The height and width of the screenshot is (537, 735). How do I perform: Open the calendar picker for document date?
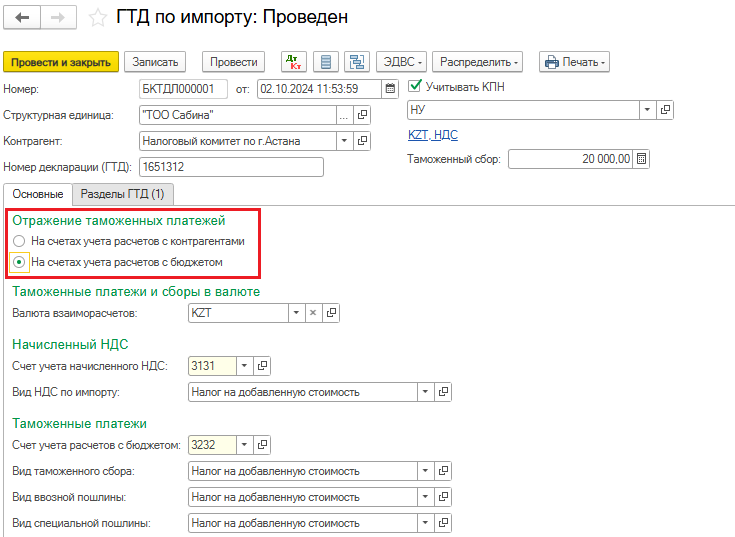[x=390, y=89]
